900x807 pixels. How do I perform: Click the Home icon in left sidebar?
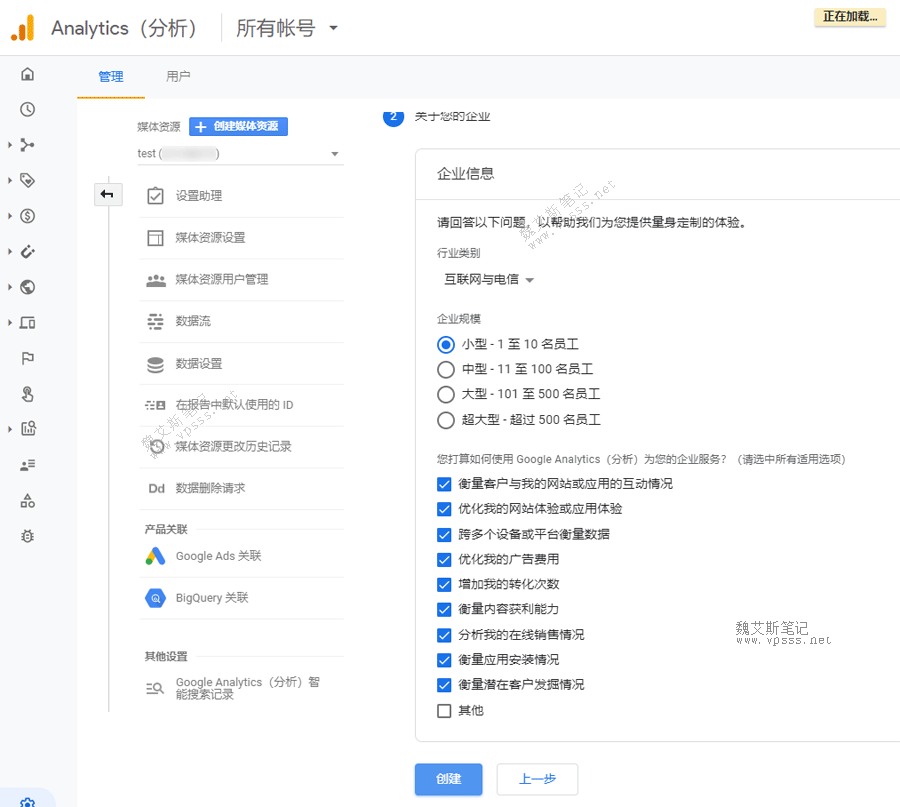pos(27,74)
